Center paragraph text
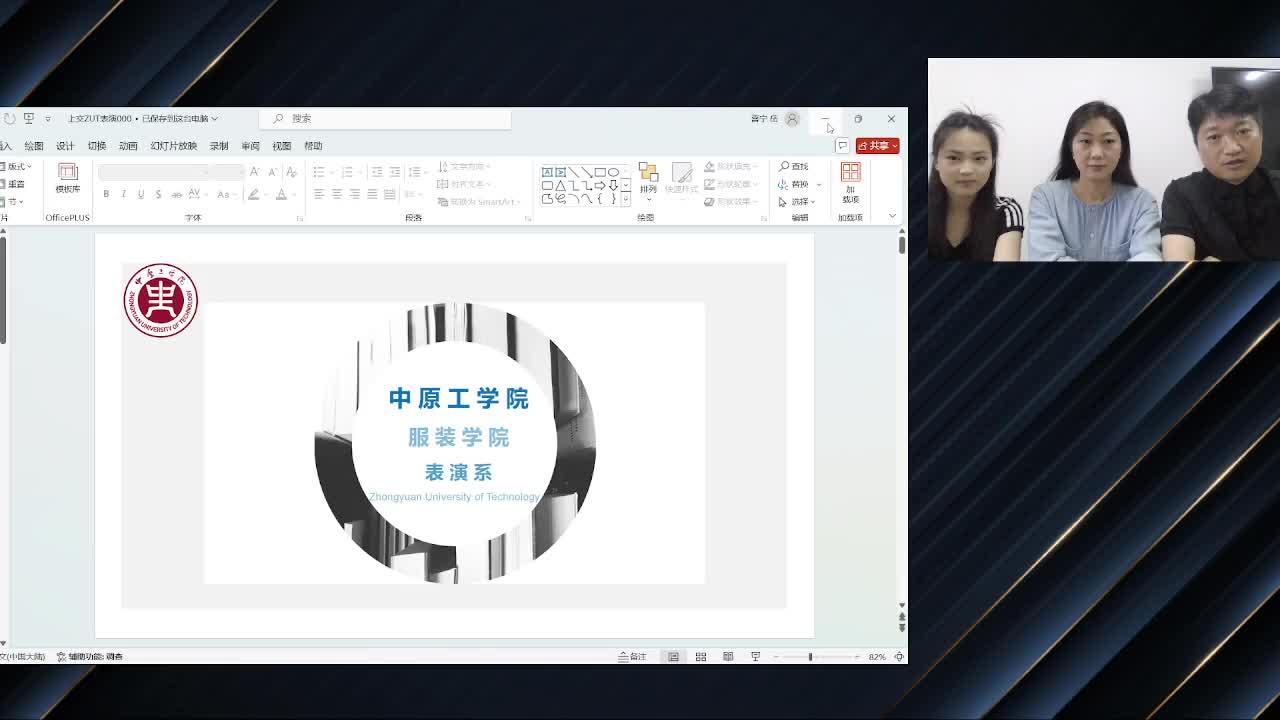Image resolution: width=1280 pixels, height=720 pixels. 336,194
